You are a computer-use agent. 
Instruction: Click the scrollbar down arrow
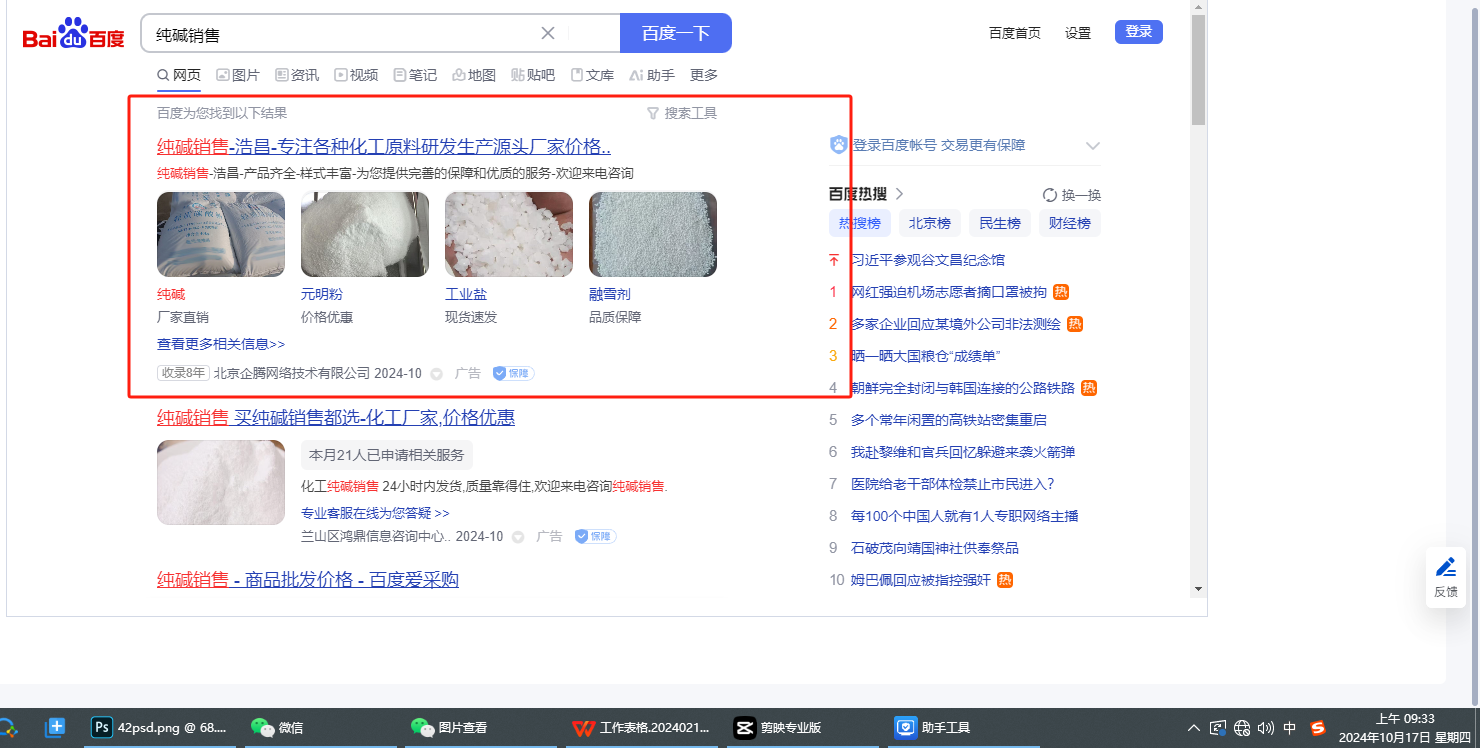coord(1198,589)
